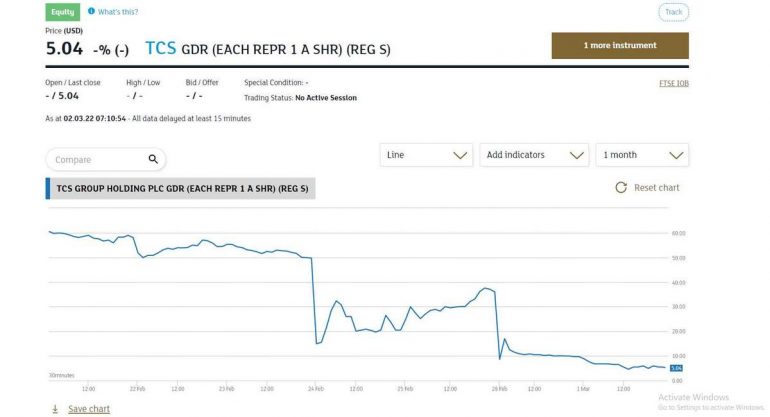Viewport: 770px width, 417px height.
Task: Click the magnifier icon in Compare box
Action: 153,159
